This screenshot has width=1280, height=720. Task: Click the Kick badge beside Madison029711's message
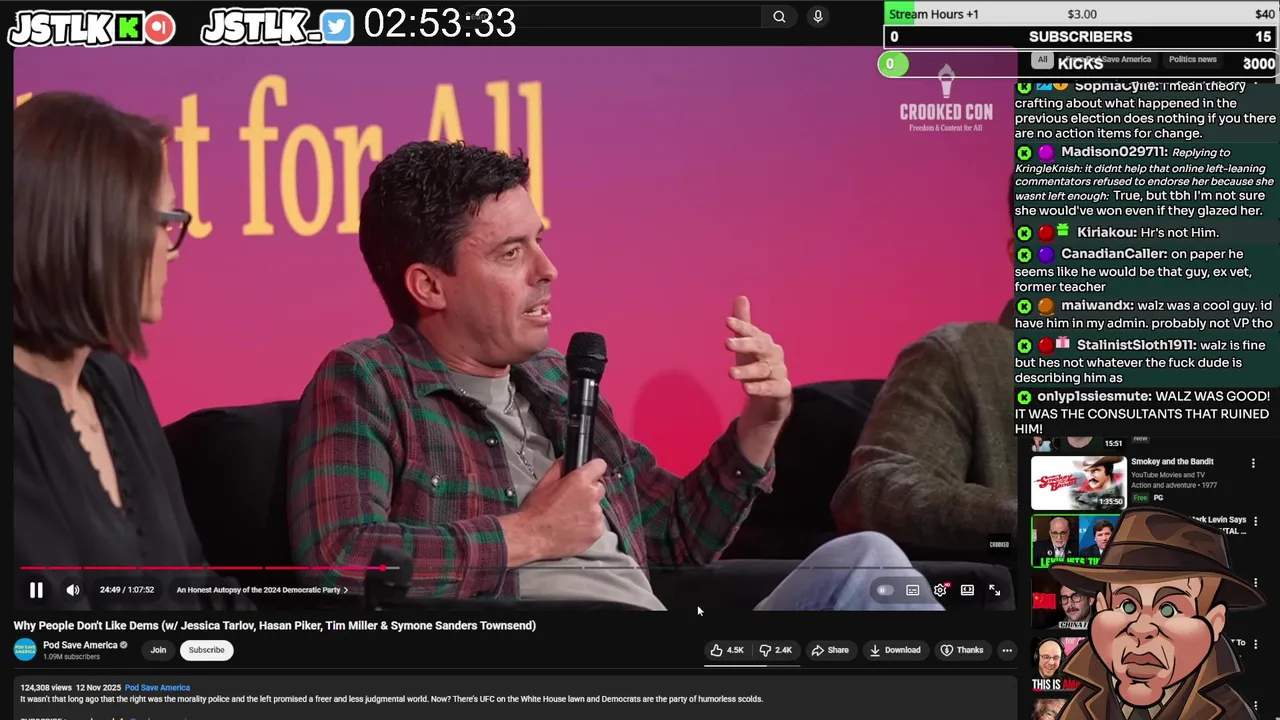(x=1024, y=153)
